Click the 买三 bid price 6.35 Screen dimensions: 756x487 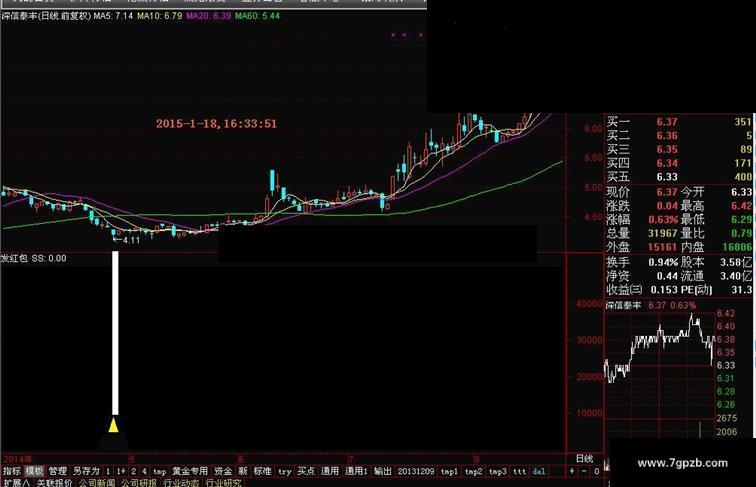(x=667, y=149)
